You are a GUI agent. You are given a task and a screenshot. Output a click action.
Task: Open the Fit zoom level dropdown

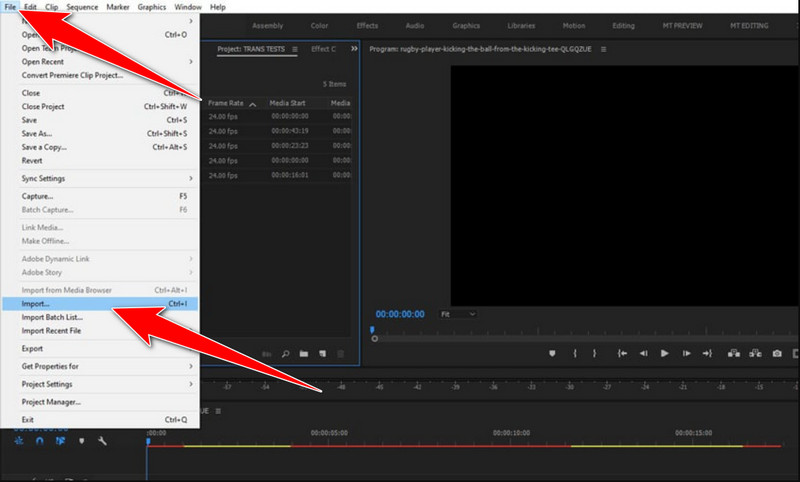pos(458,314)
